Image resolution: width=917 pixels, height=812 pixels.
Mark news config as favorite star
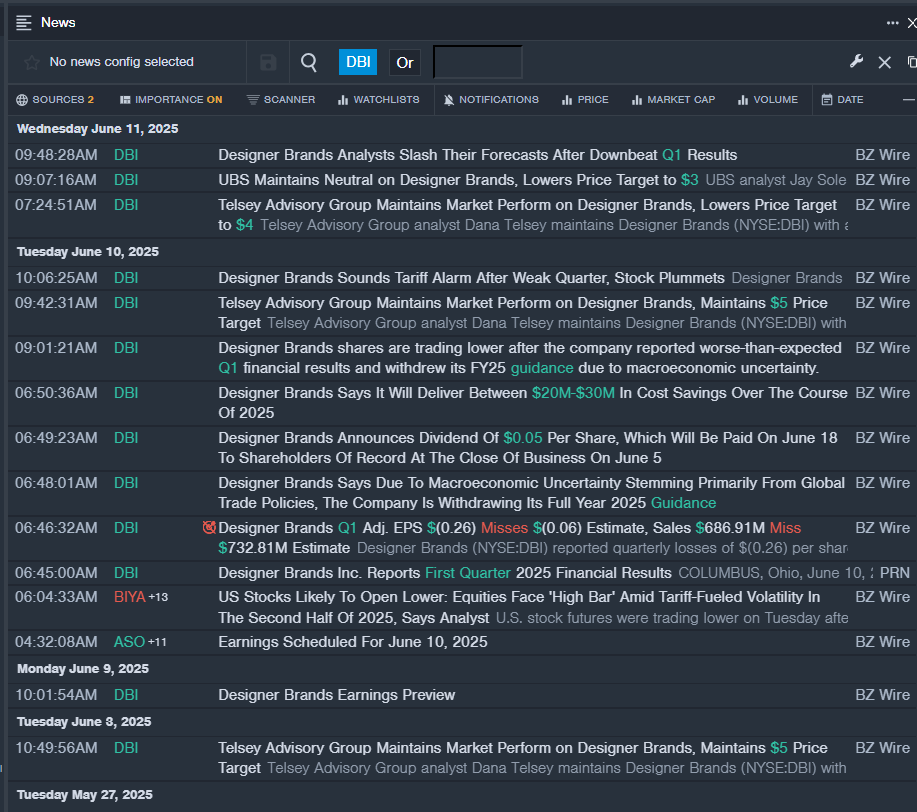pos(32,62)
